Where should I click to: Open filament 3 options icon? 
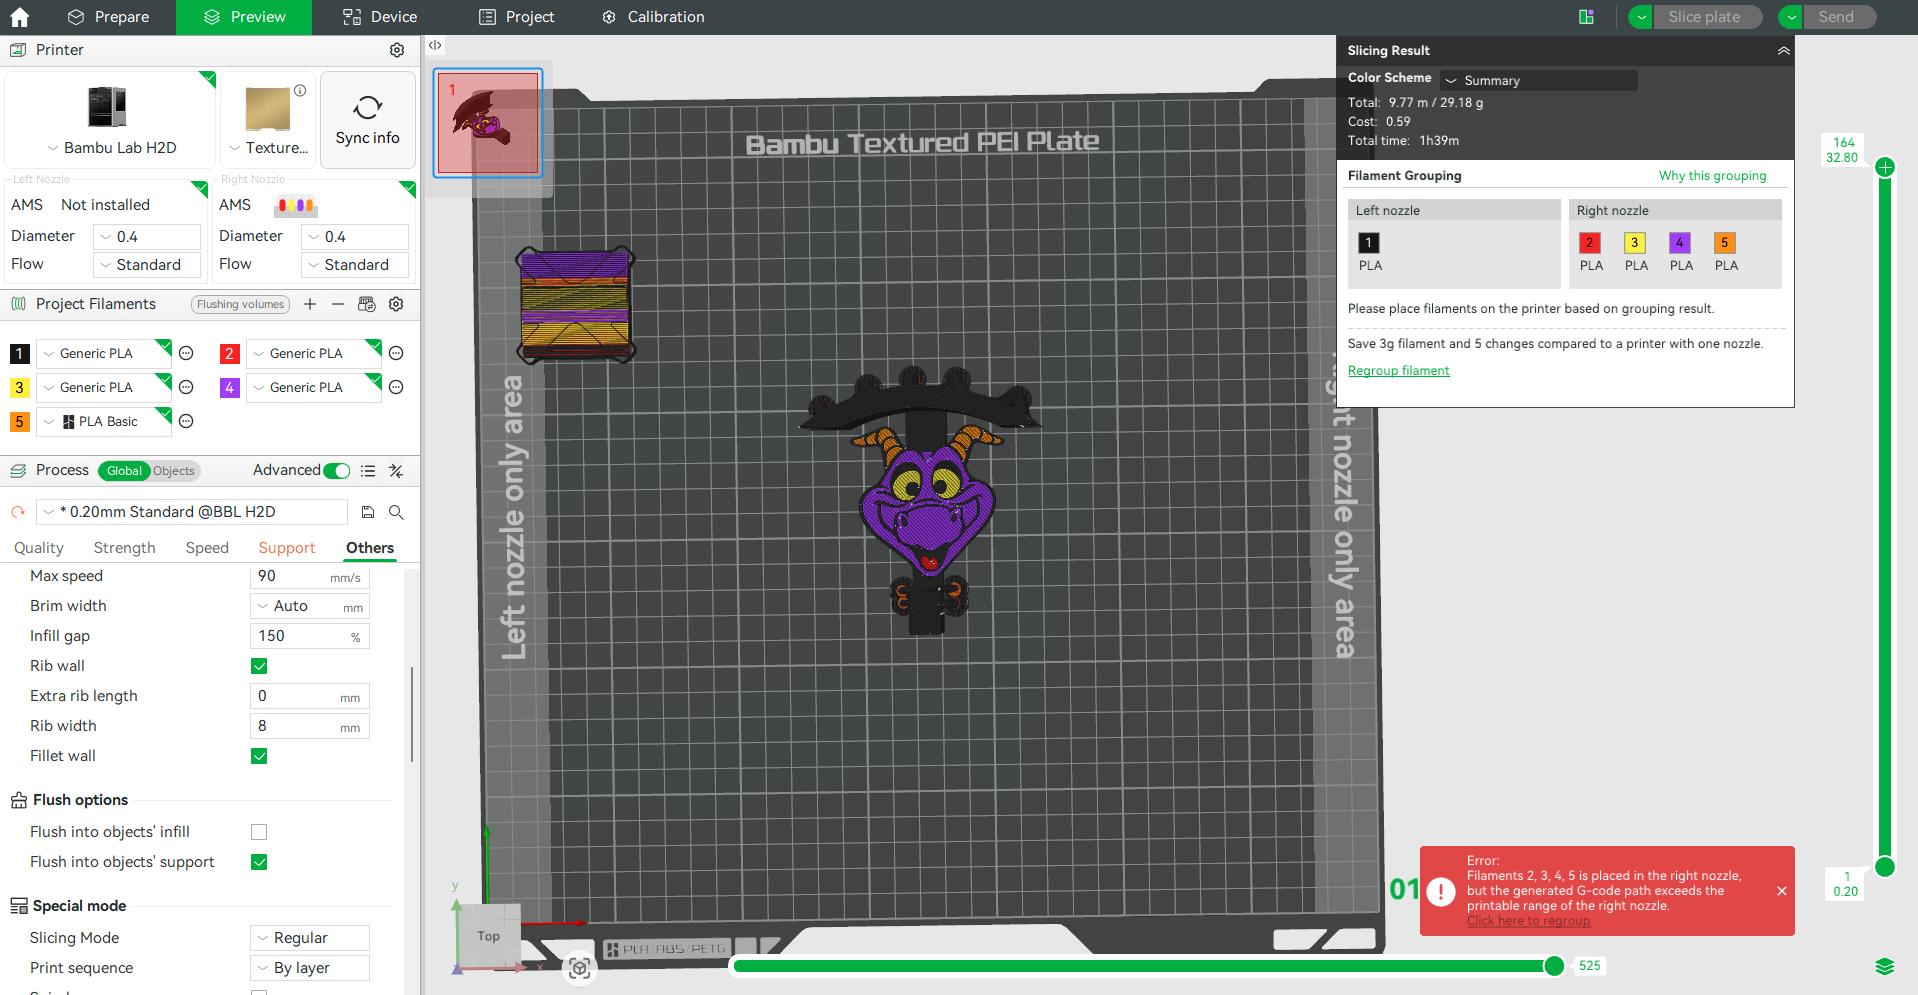[186, 387]
